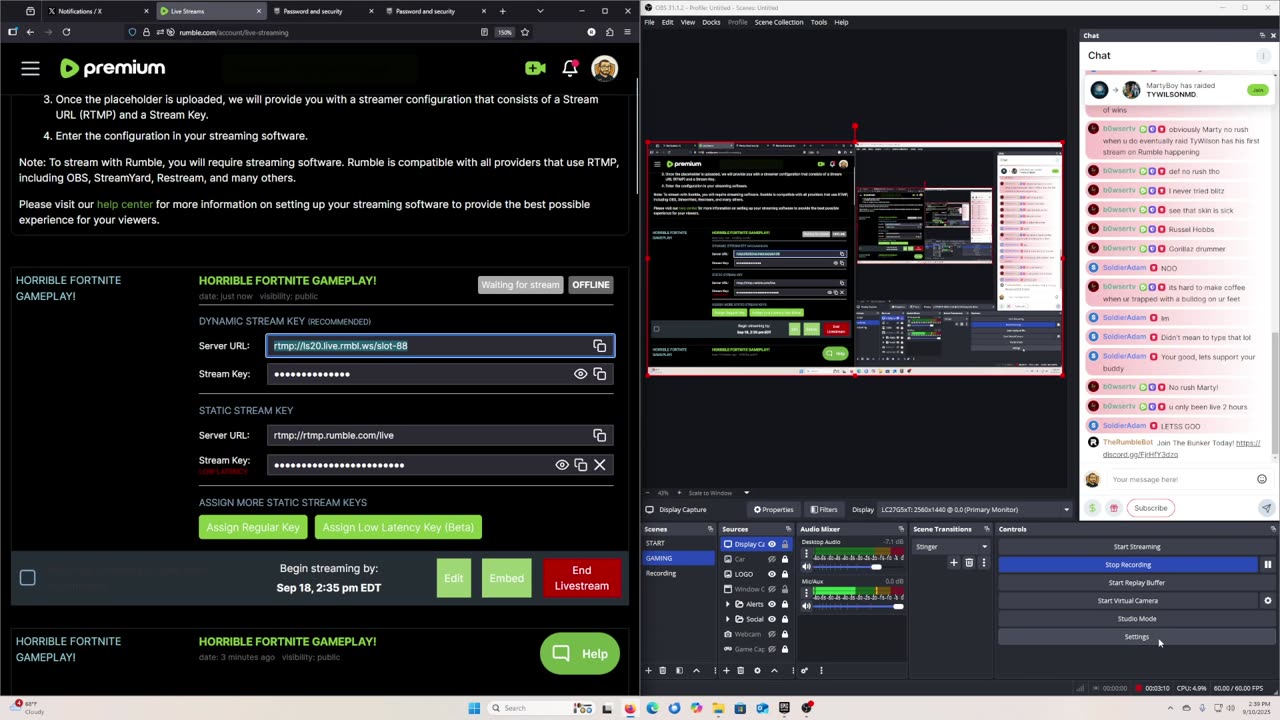The image size is (1280, 720).
Task: Copy the dynamic Server URL
Action: pos(600,346)
